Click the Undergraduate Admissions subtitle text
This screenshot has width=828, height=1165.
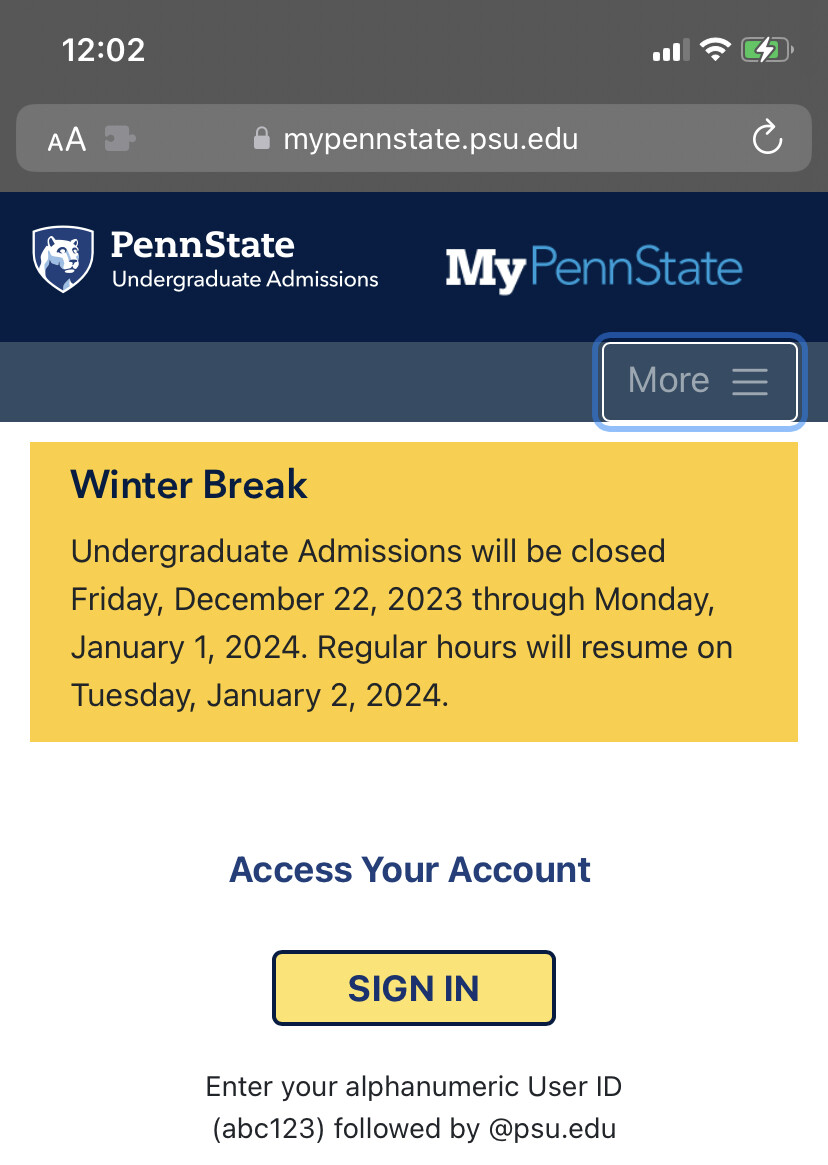pos(245,279)
